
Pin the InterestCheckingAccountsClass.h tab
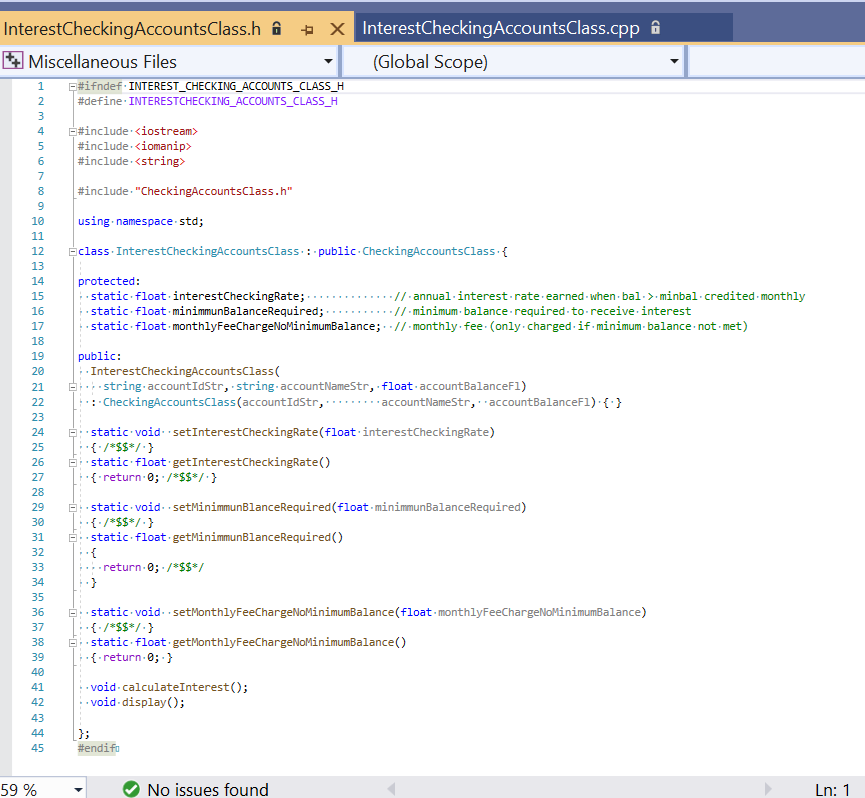[x=309, y=28]
